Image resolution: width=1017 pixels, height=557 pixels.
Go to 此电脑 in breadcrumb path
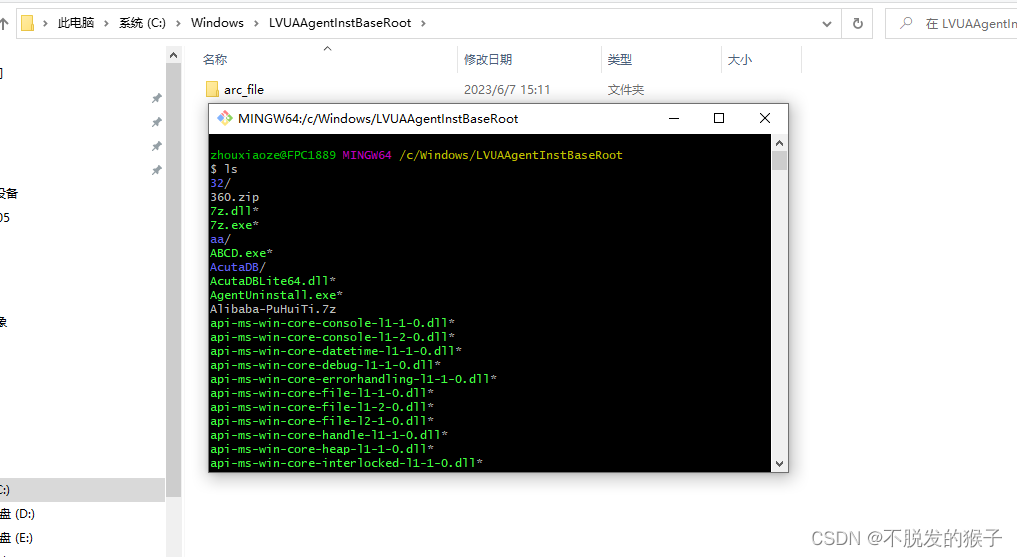(76, 23)
